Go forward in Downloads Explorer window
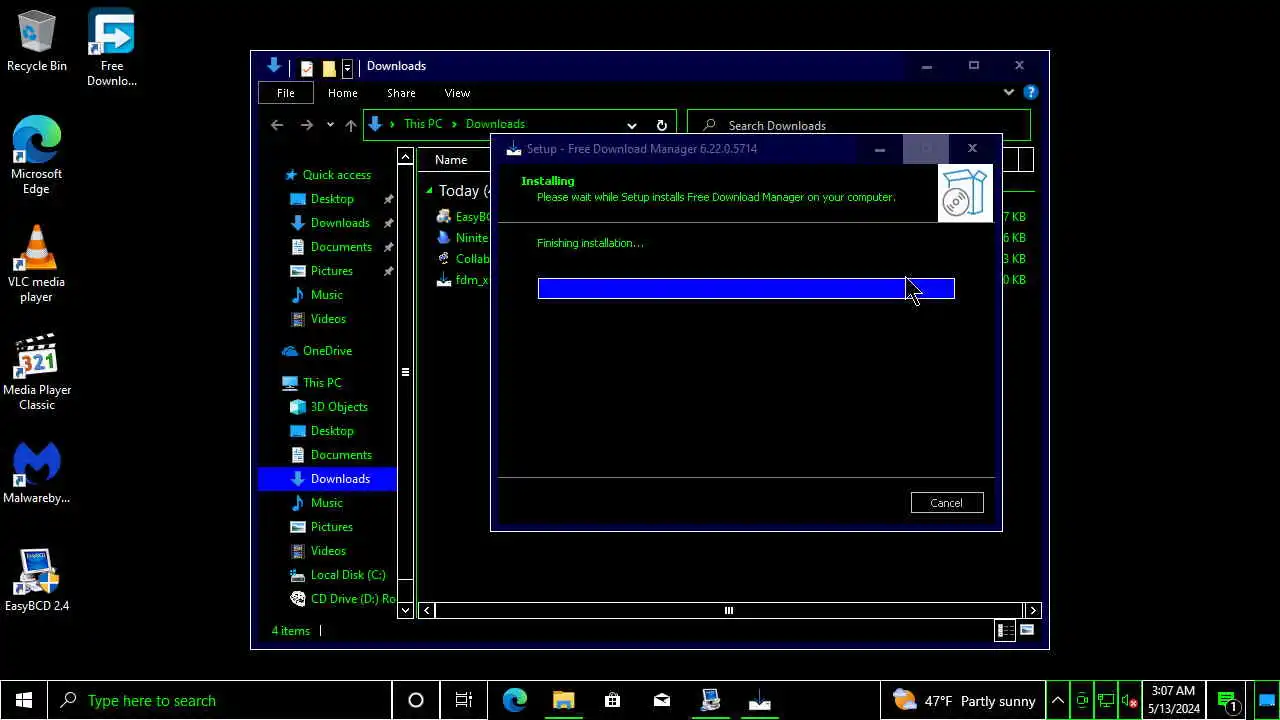 (x=307, y=125)
